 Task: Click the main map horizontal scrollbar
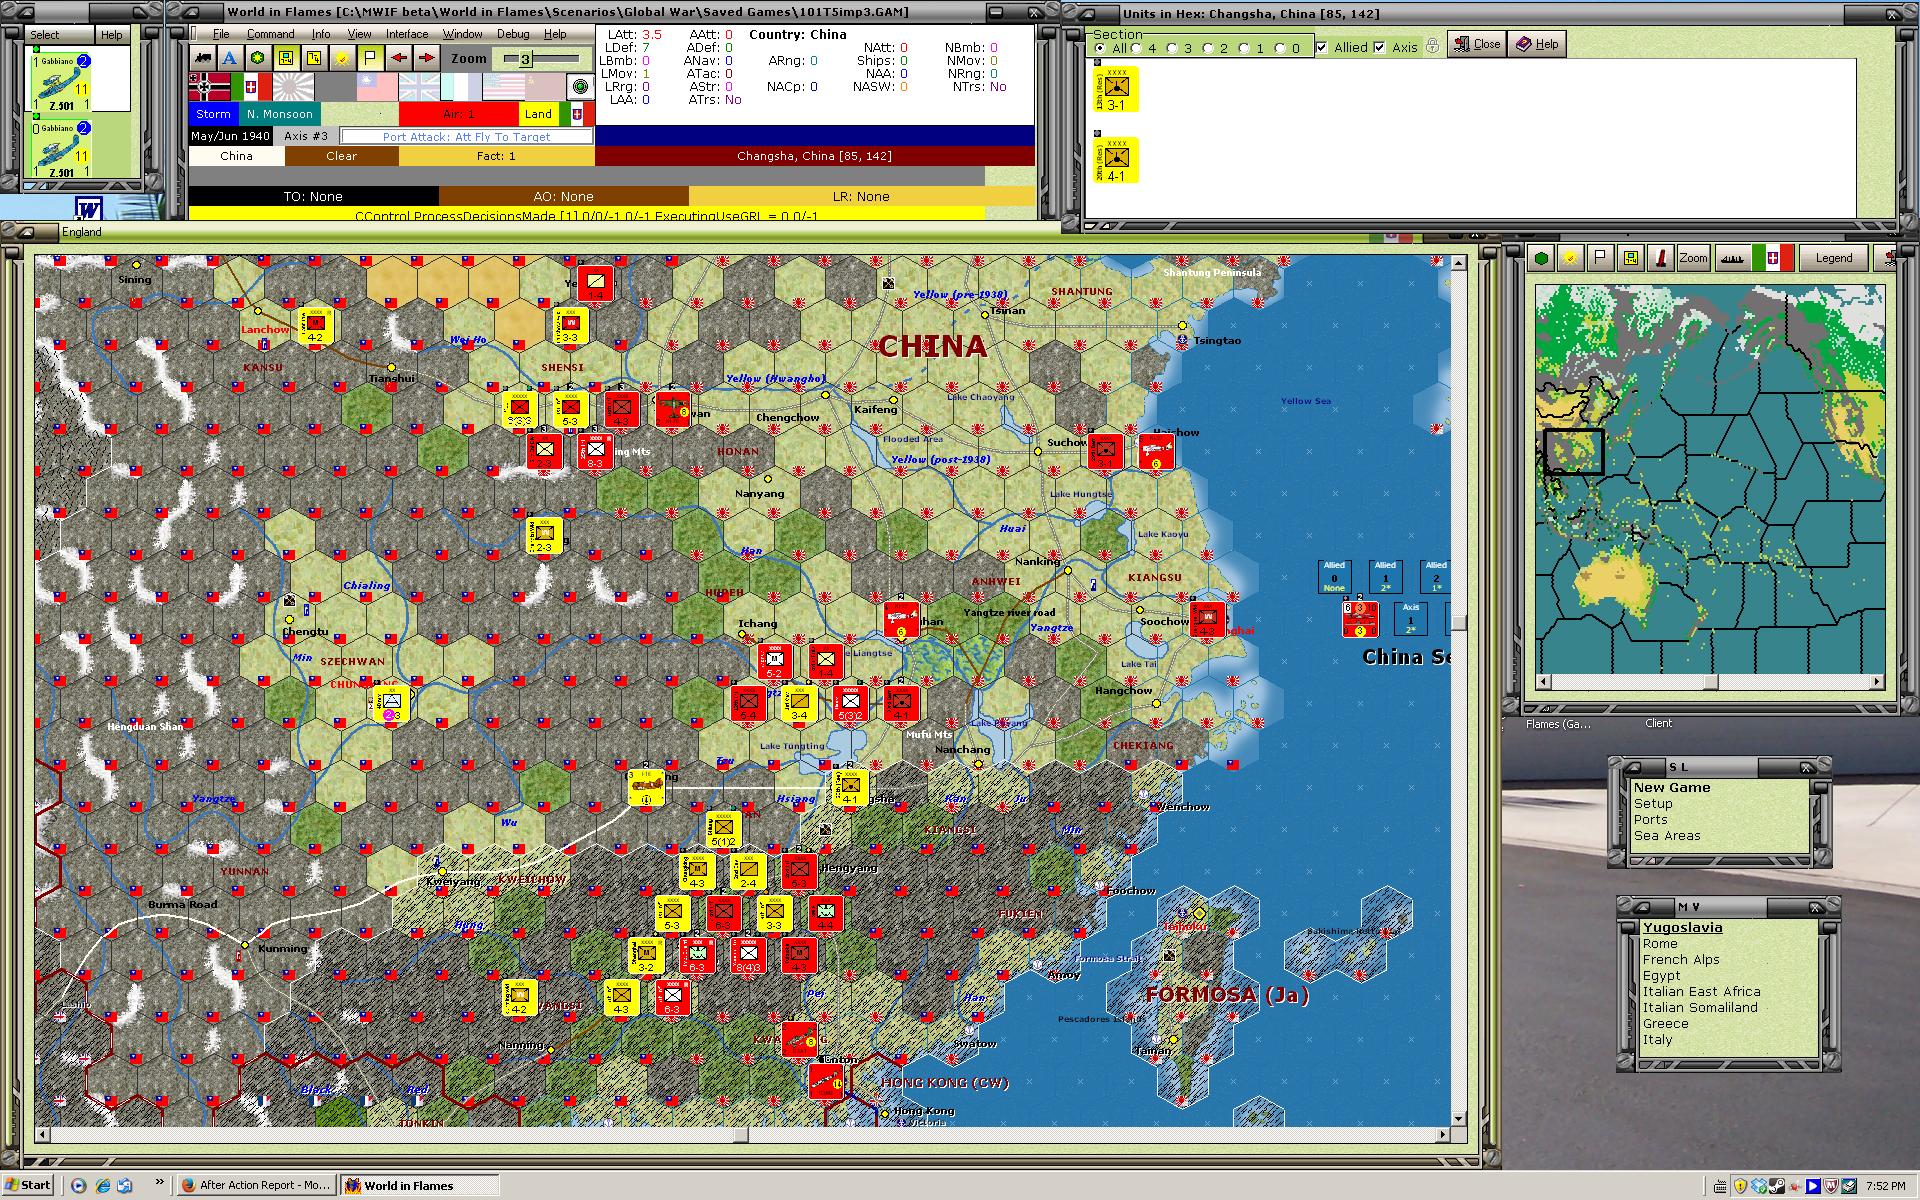click(x=742, y=1135)
